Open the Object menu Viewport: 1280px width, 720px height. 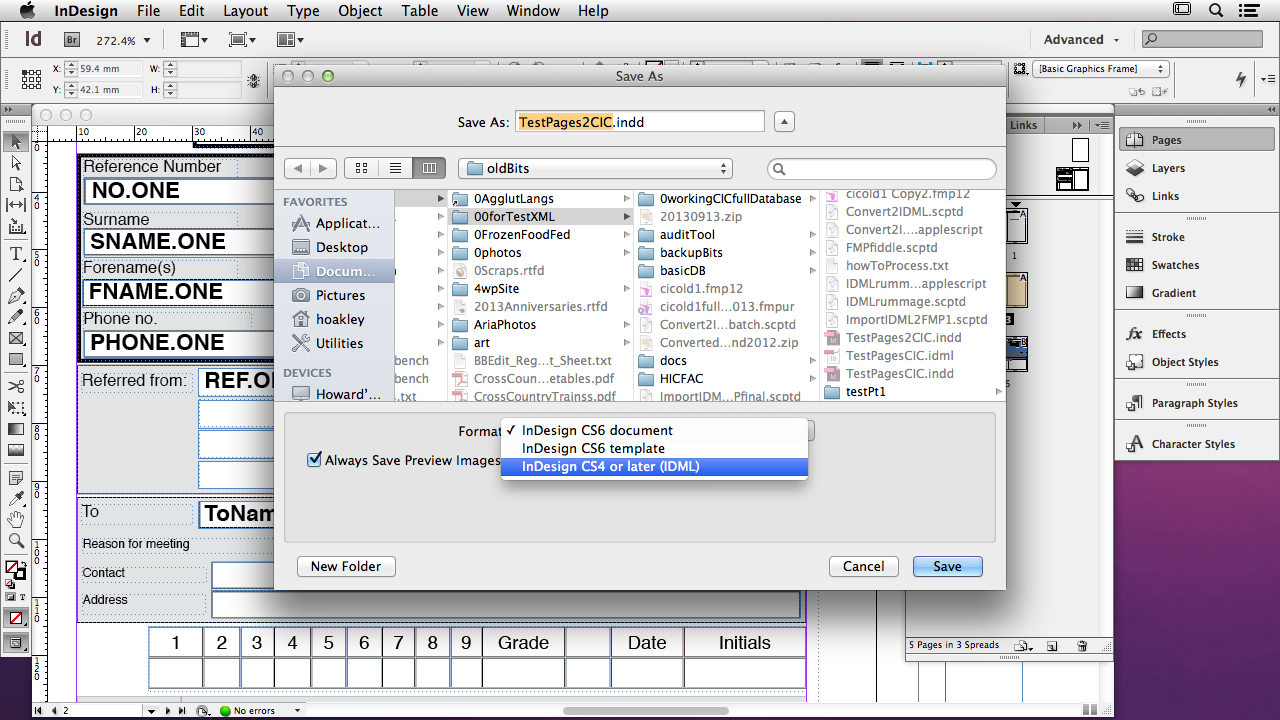[359, 11]
